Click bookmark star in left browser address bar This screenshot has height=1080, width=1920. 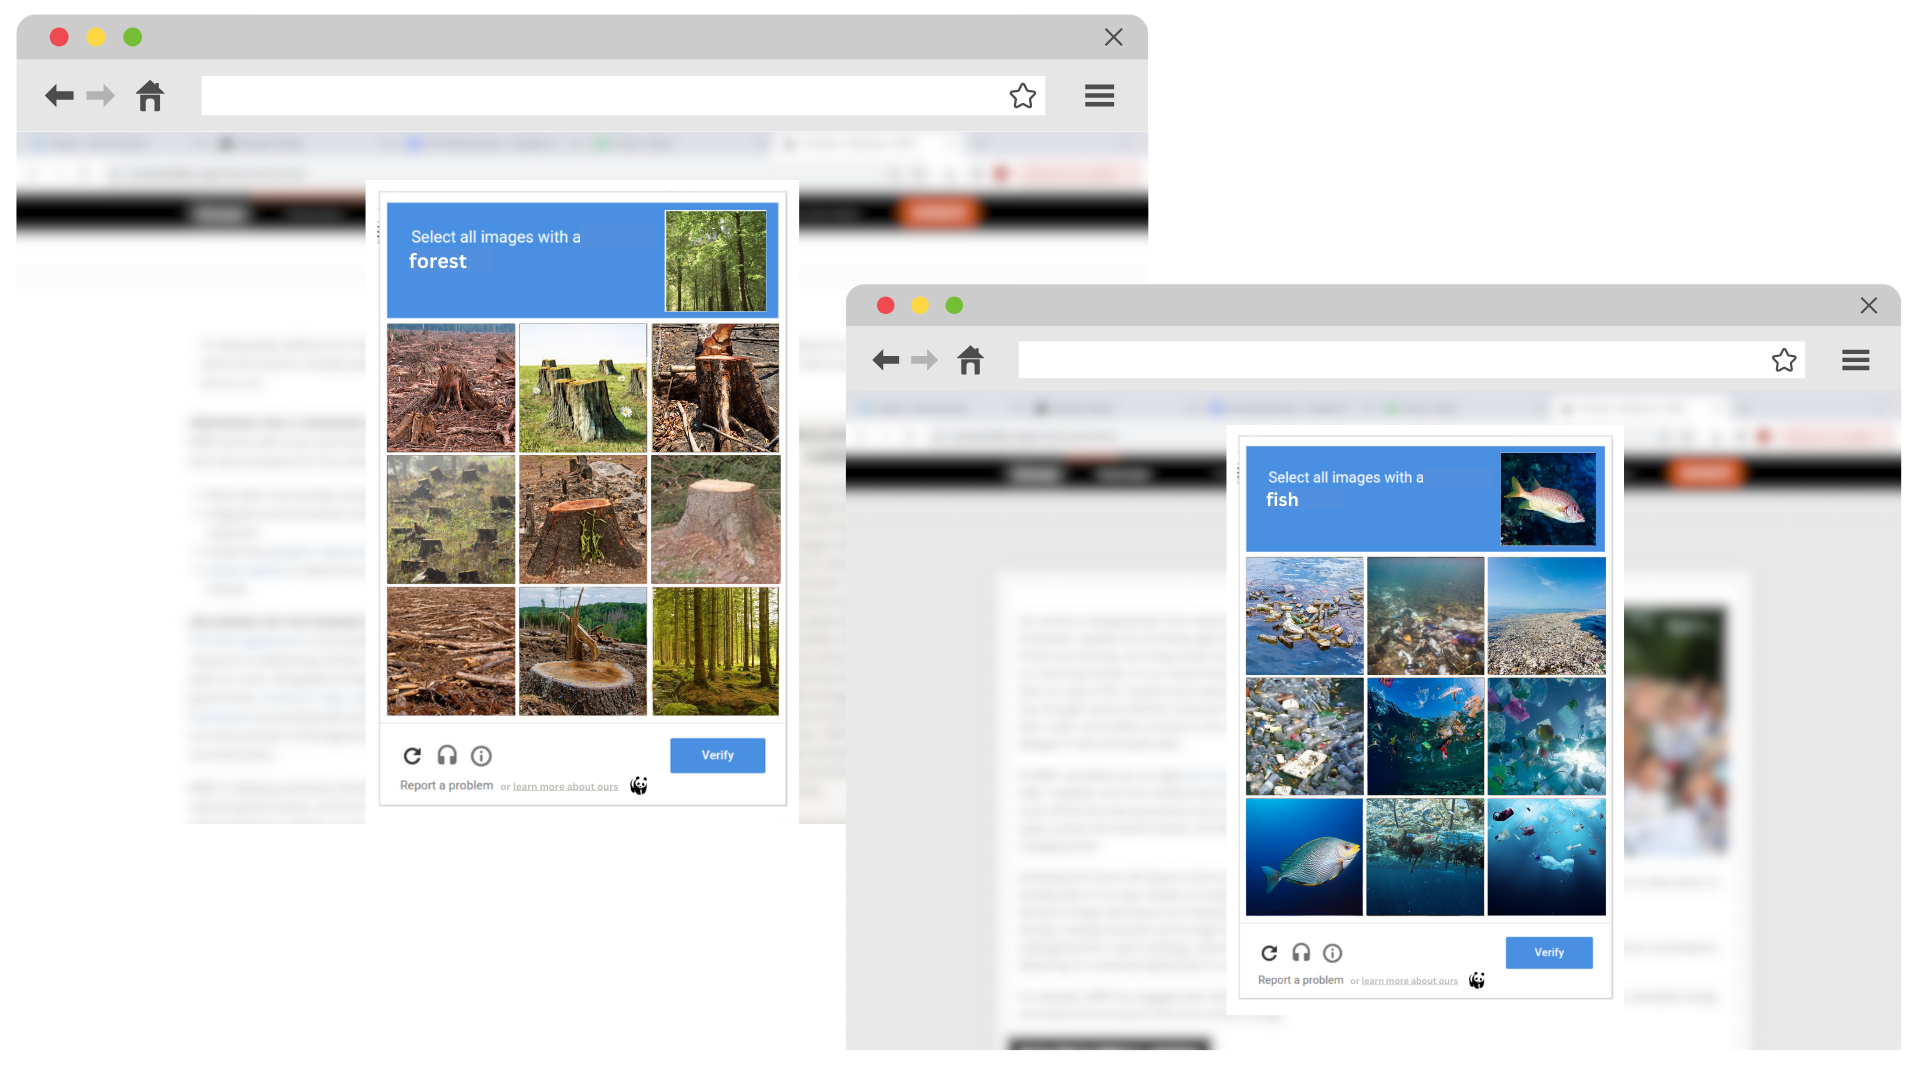coord(1022,96)
